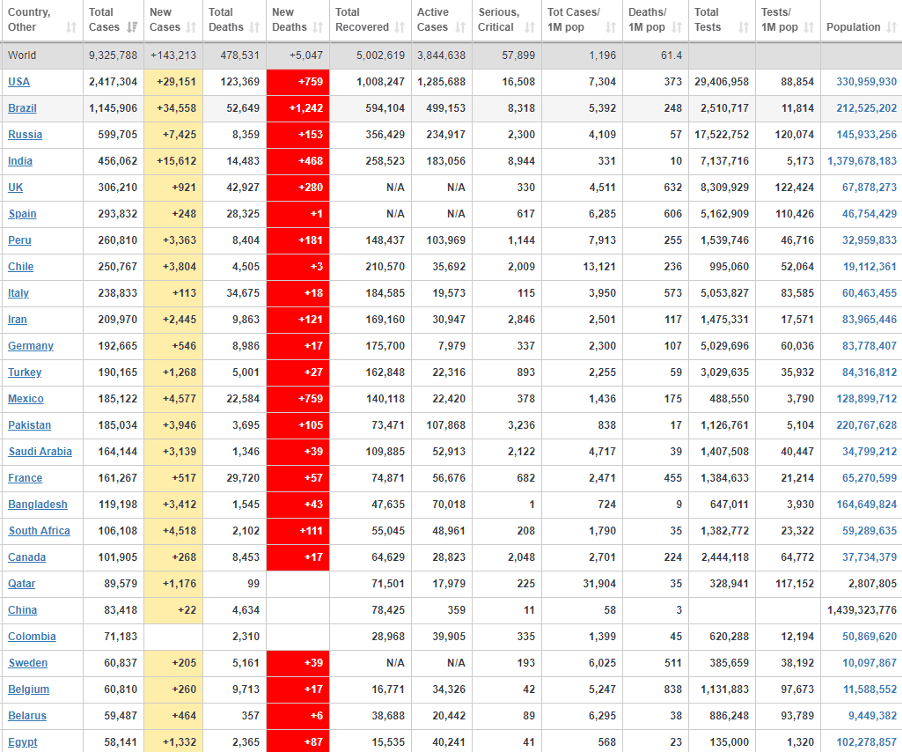
Task: Click Egypt's population link 102,278,857
Action: point(866,743)
